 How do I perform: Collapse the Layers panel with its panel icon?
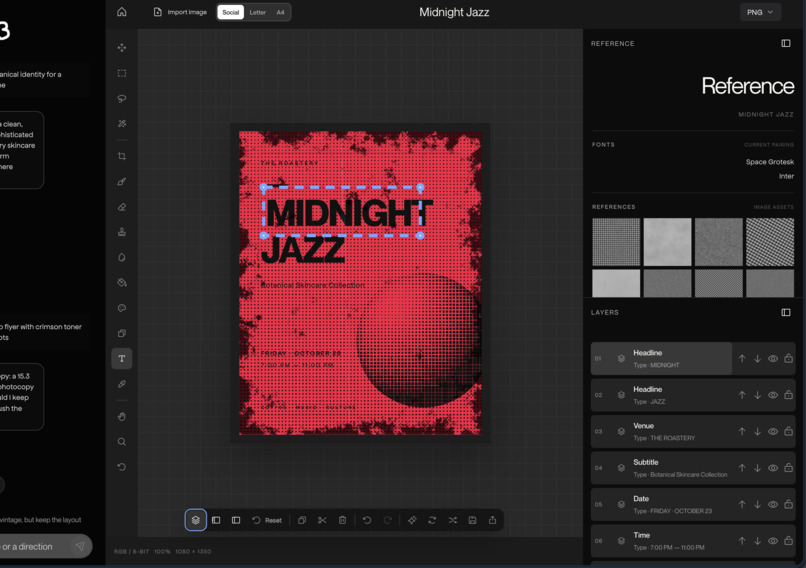pyautogui.click(x=786, y=313)
